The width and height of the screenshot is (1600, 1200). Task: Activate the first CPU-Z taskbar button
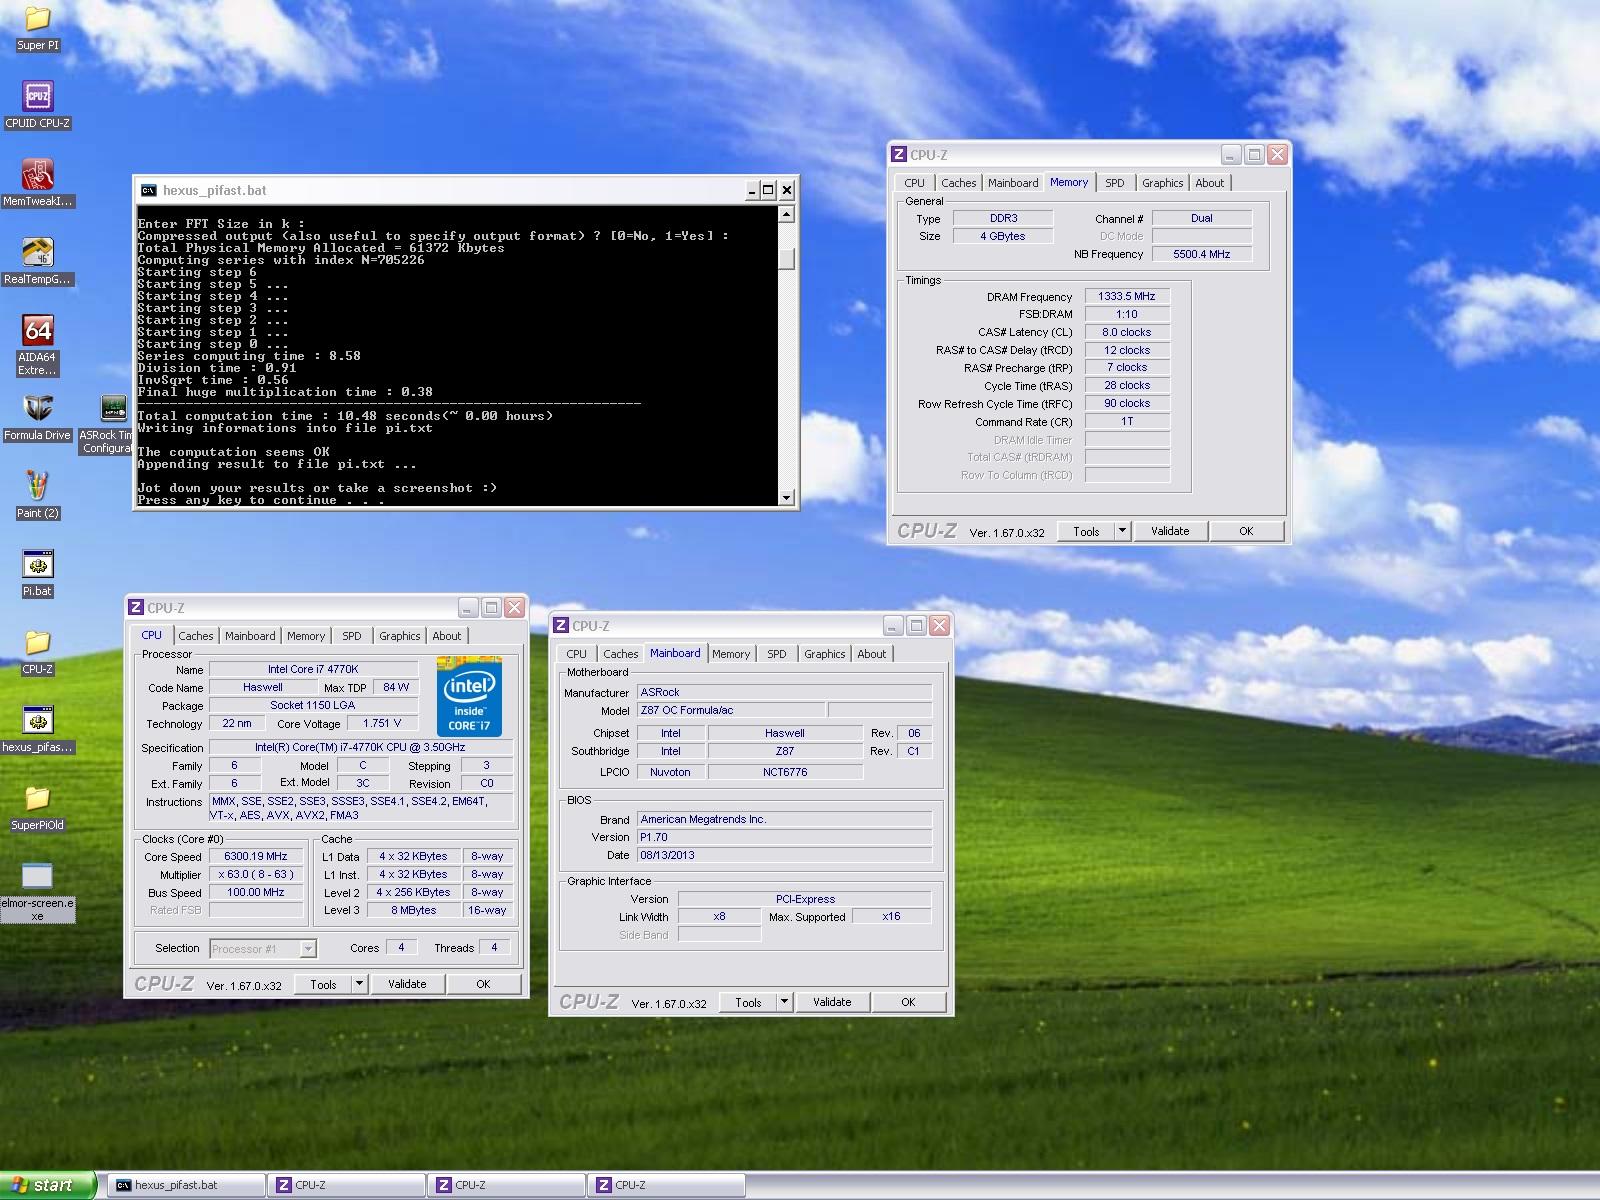[346, 1185]
